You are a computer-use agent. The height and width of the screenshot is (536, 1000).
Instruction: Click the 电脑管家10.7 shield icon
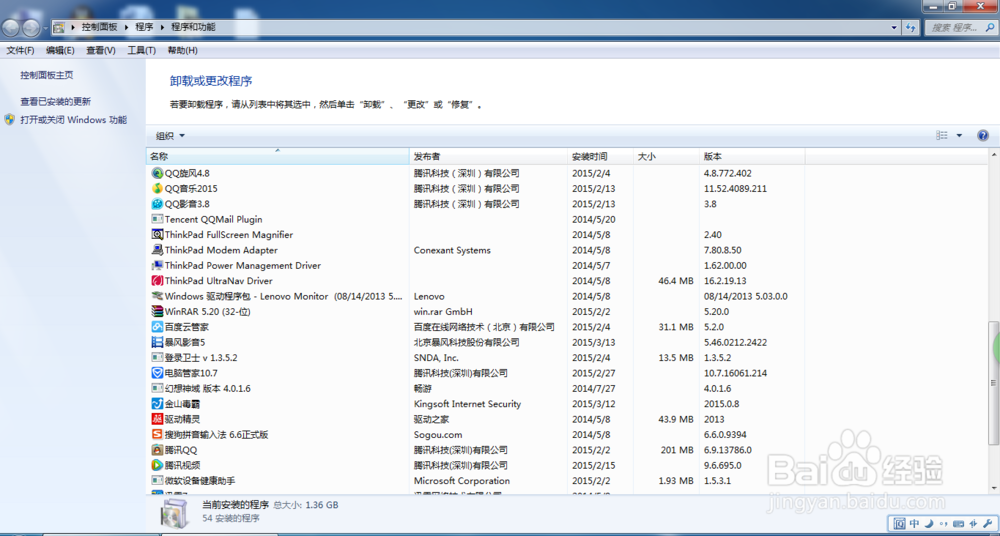pos(158,373)
